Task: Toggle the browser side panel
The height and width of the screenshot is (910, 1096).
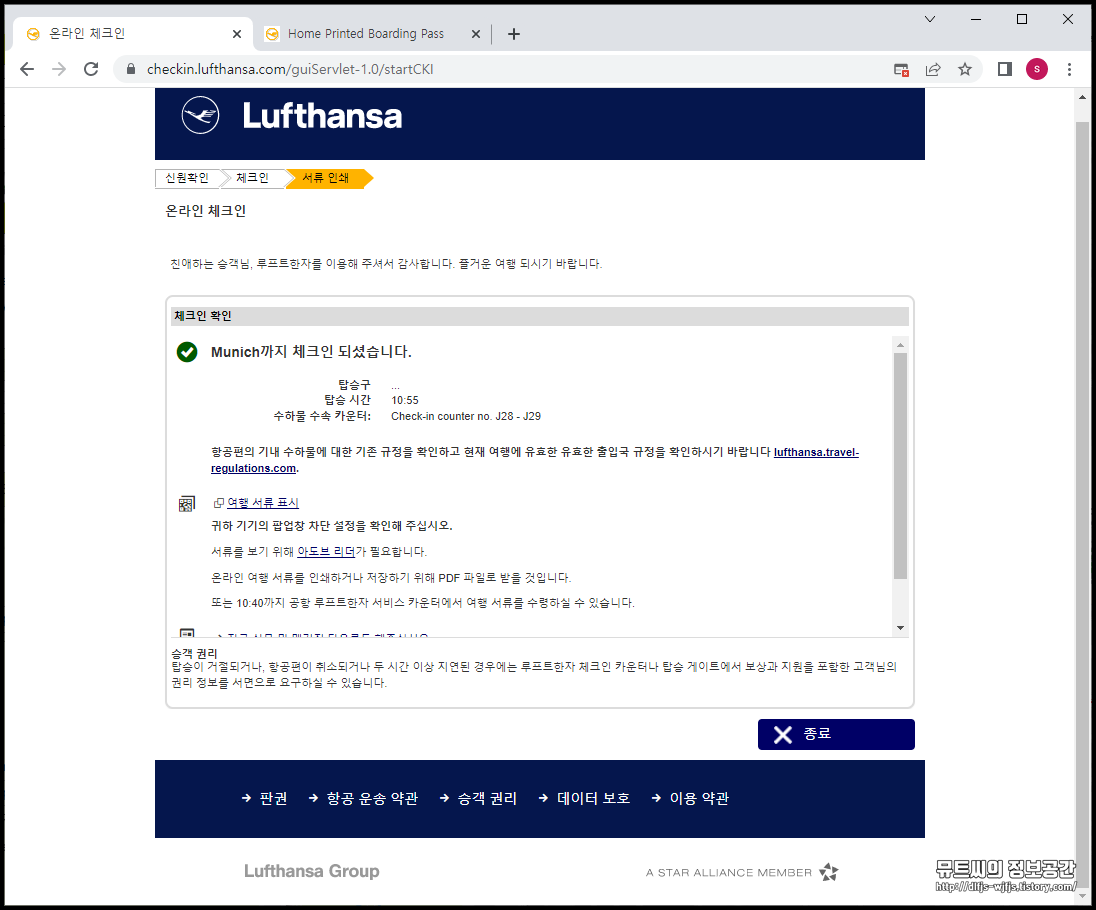Action: 1004,69
